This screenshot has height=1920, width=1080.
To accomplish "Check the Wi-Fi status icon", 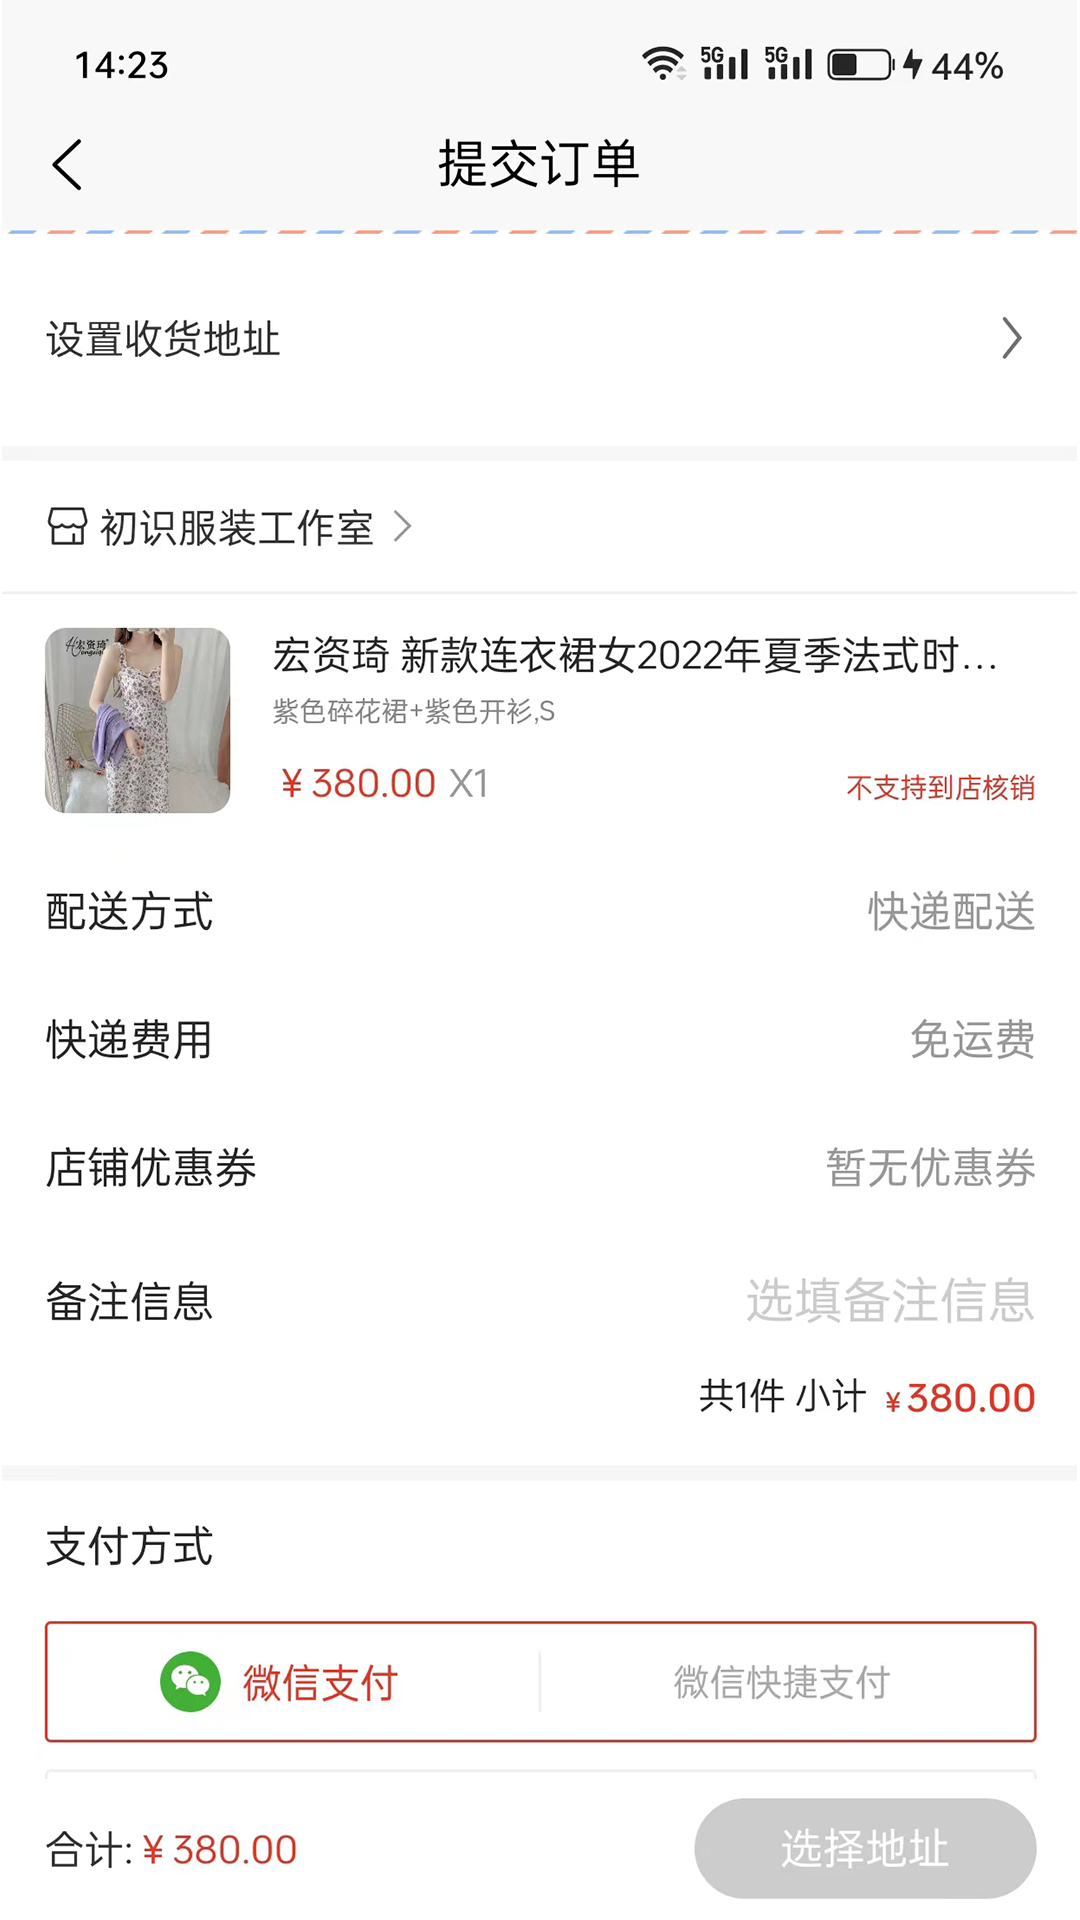I will click(x=663, y=64).
